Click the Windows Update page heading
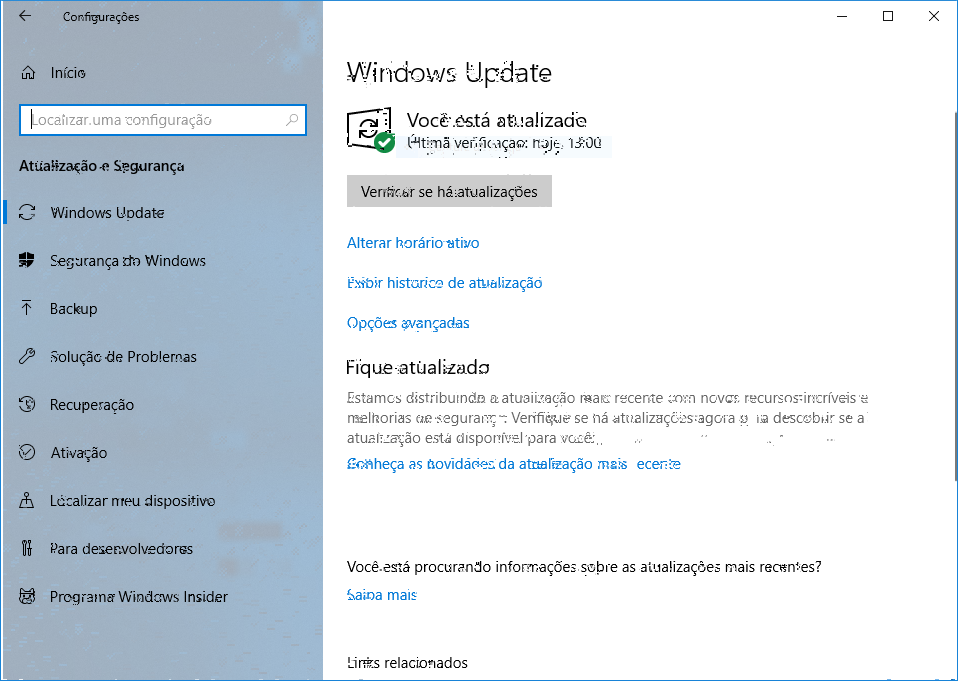This screenshot has height=681, width=958. pyautogui.click(x=449, y=73)
